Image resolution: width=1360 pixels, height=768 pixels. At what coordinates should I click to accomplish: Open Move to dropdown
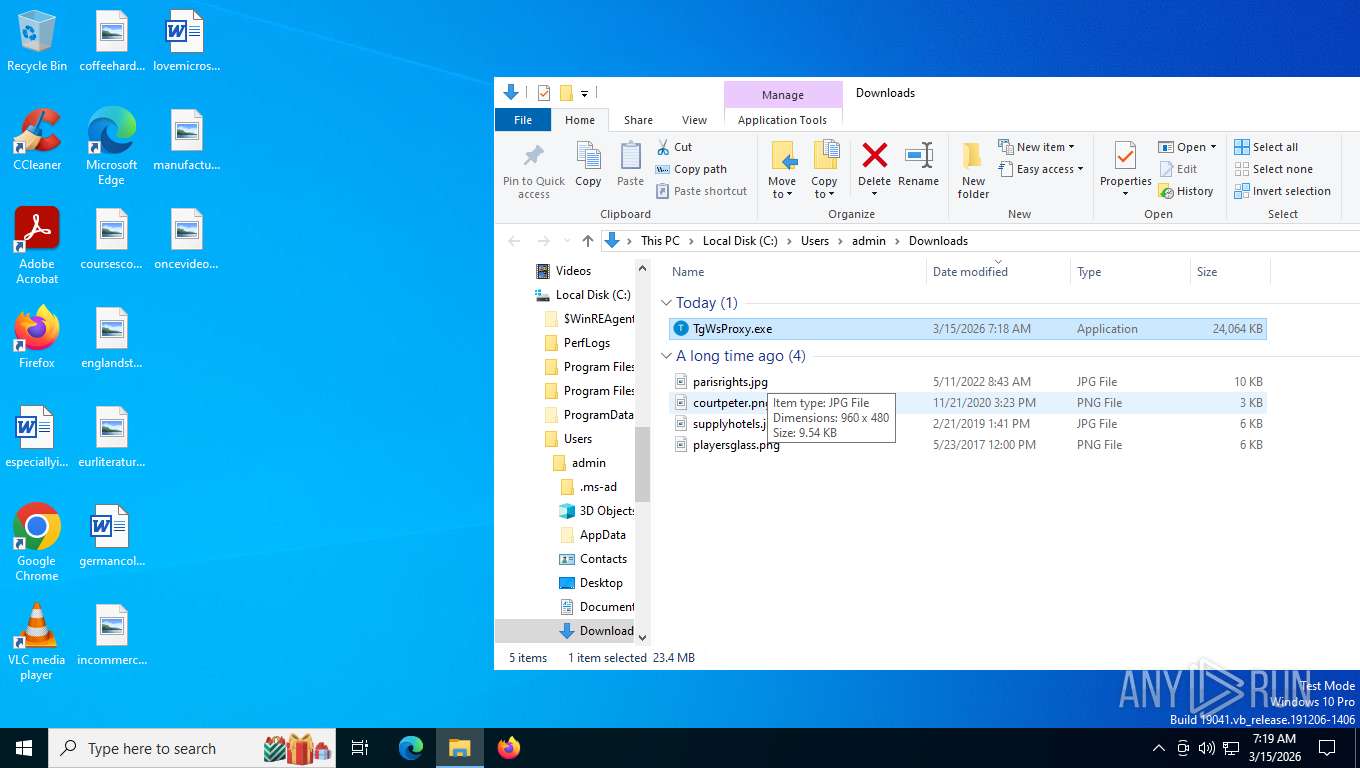pyautogui.click(x=782, y=169)
